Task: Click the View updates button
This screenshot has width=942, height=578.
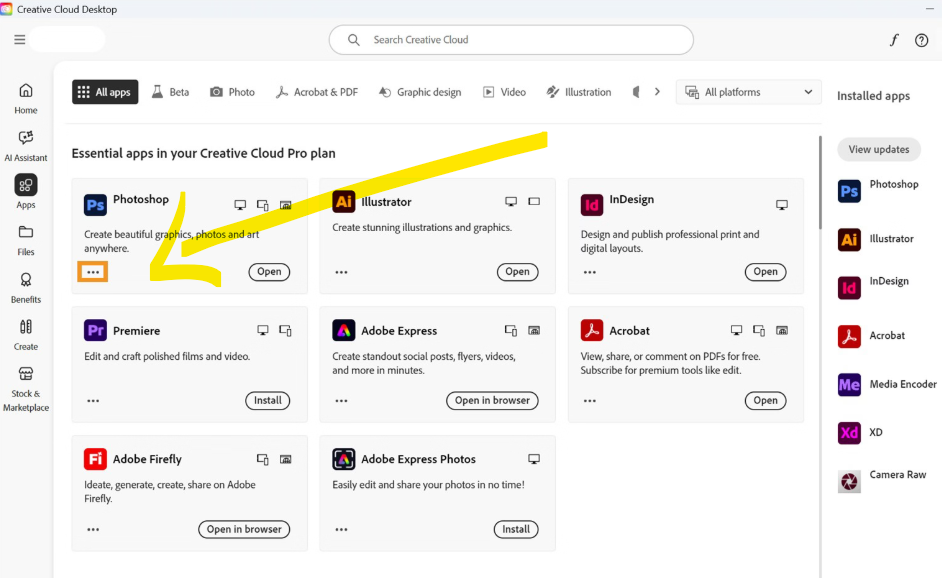Action: coord(879,150)
